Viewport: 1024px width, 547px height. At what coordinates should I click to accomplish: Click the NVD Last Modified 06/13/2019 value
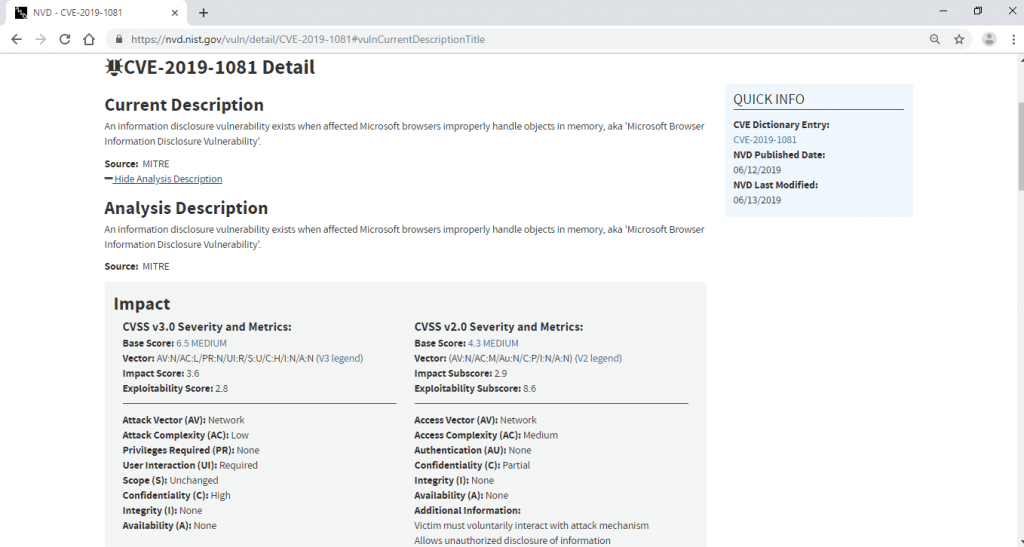coord(757,200)
